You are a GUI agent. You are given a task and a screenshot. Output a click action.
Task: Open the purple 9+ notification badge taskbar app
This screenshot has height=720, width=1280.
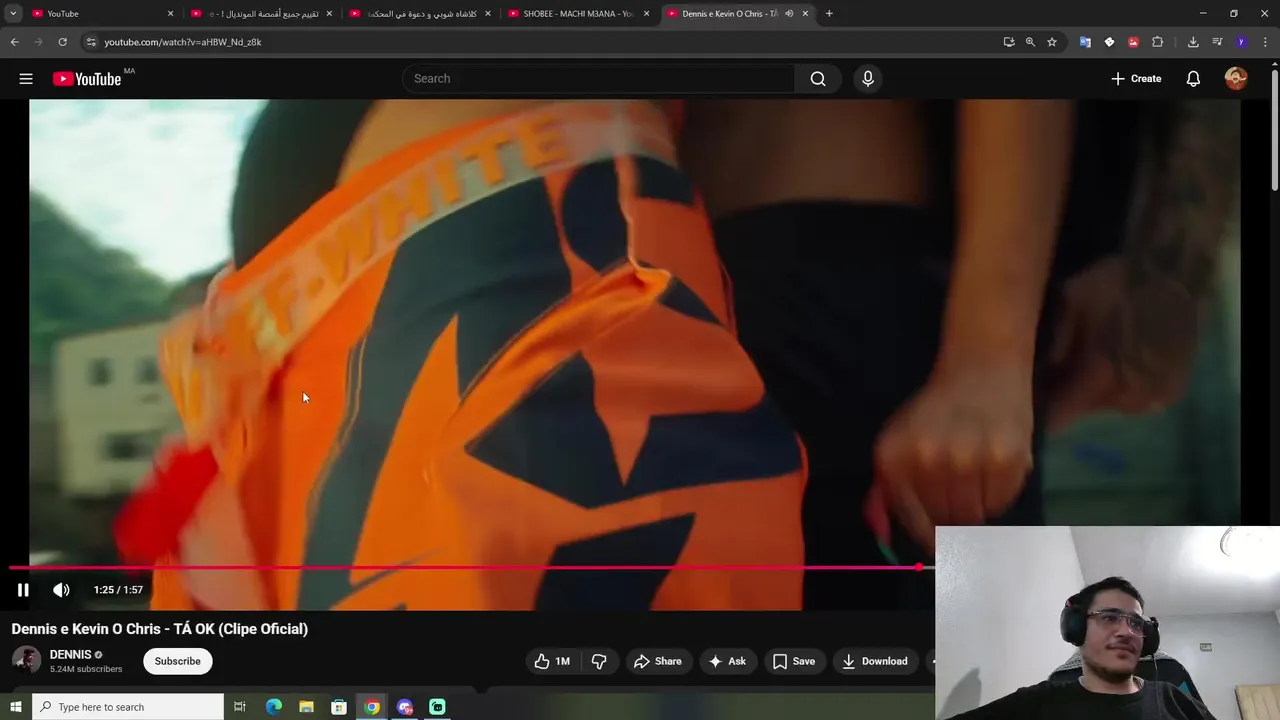[x=405, y=707]
